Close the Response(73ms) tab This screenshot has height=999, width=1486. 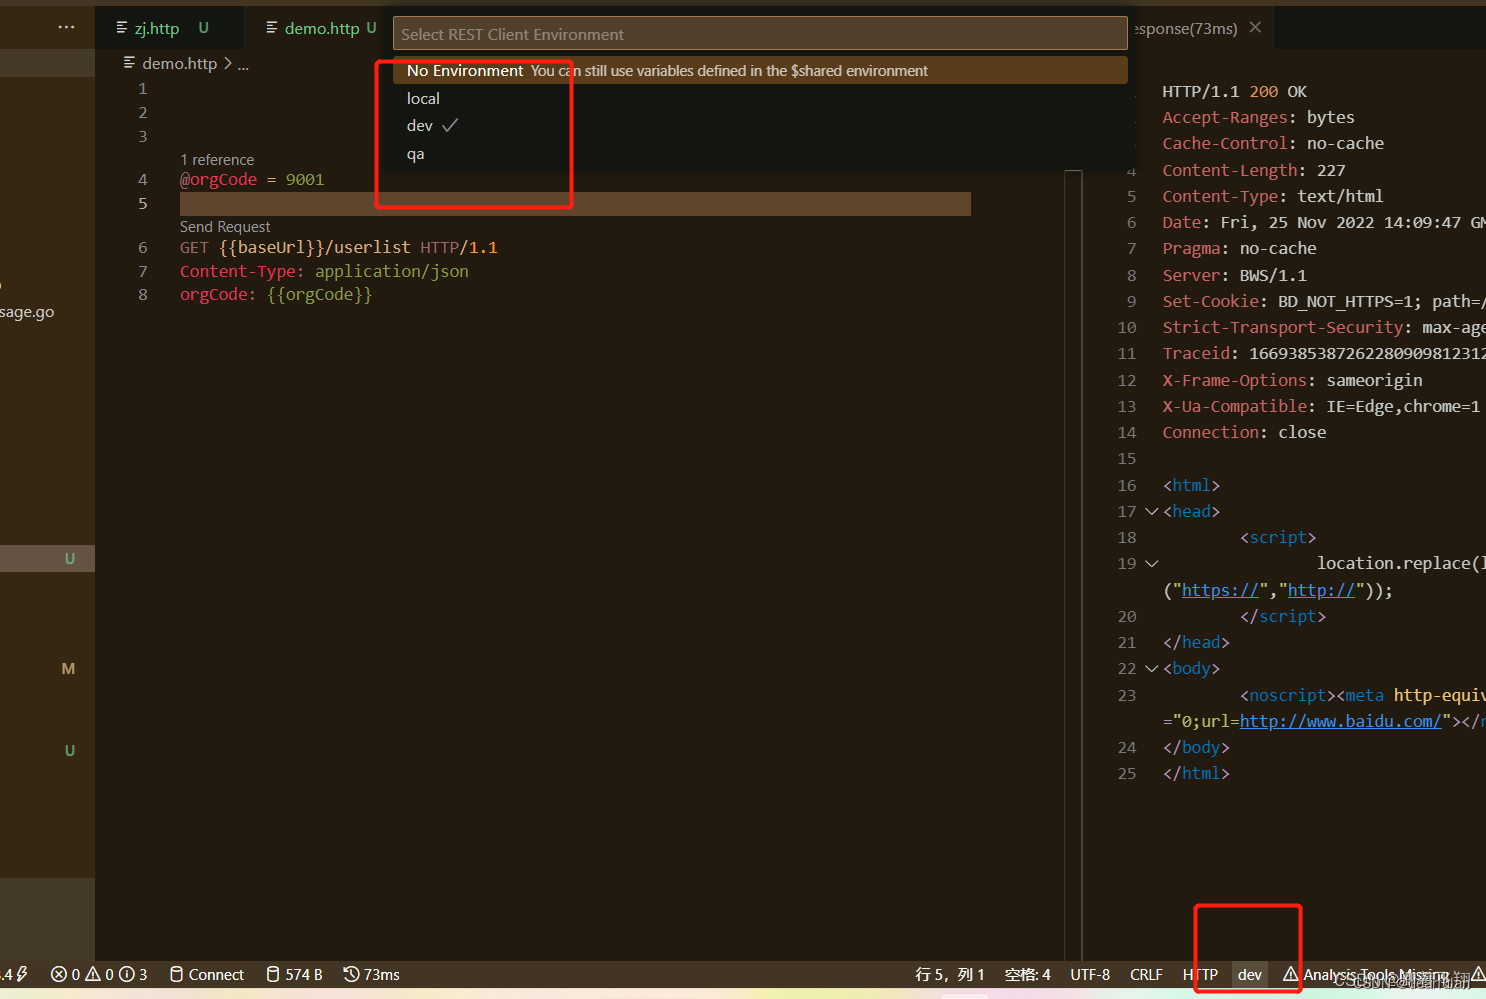click(x=1255, y=28)
